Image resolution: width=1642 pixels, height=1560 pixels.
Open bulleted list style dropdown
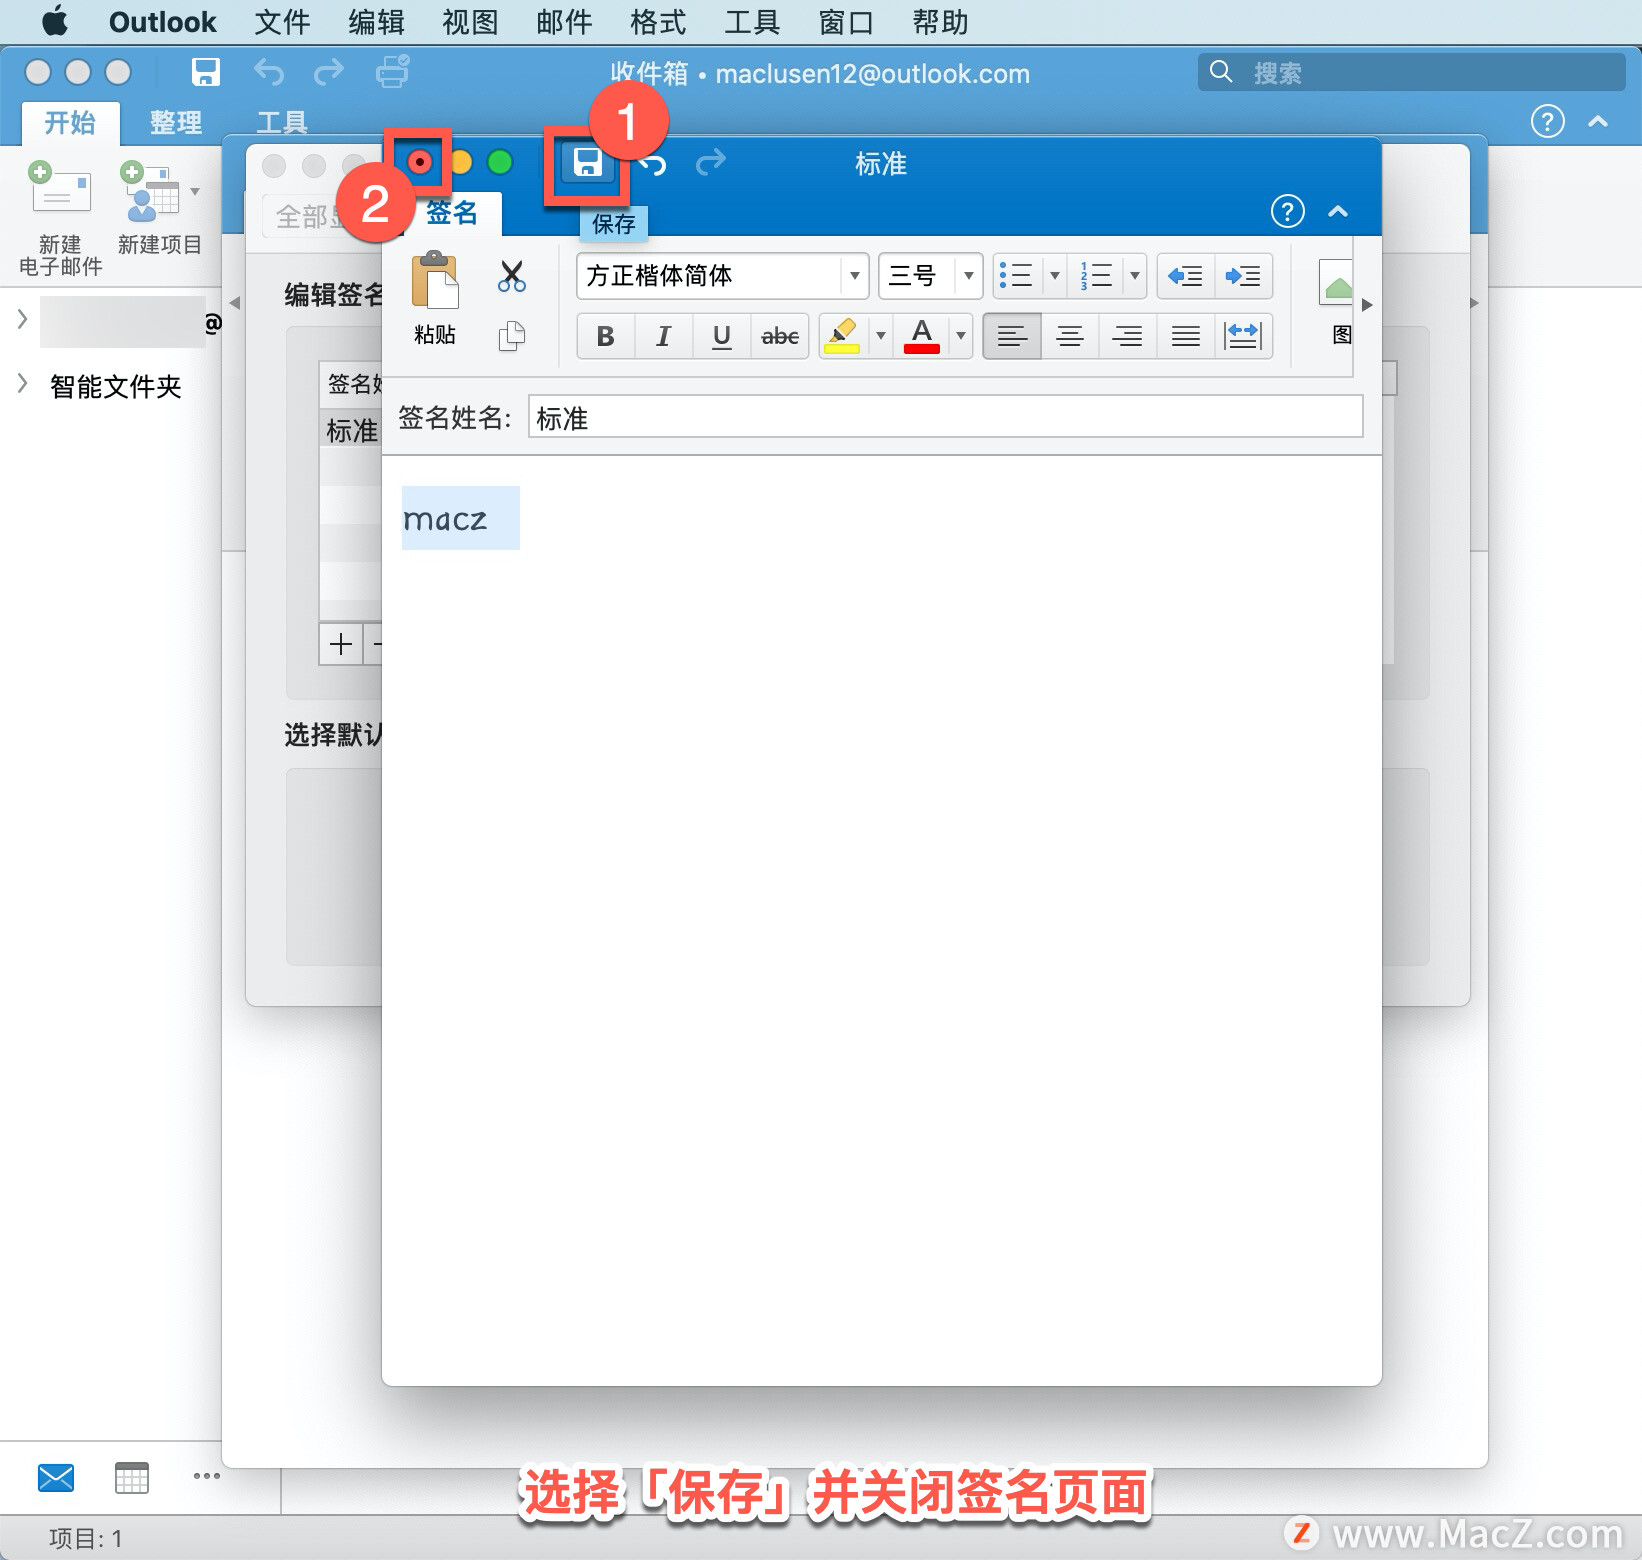pyautogui.click(x=1054, y=276)
